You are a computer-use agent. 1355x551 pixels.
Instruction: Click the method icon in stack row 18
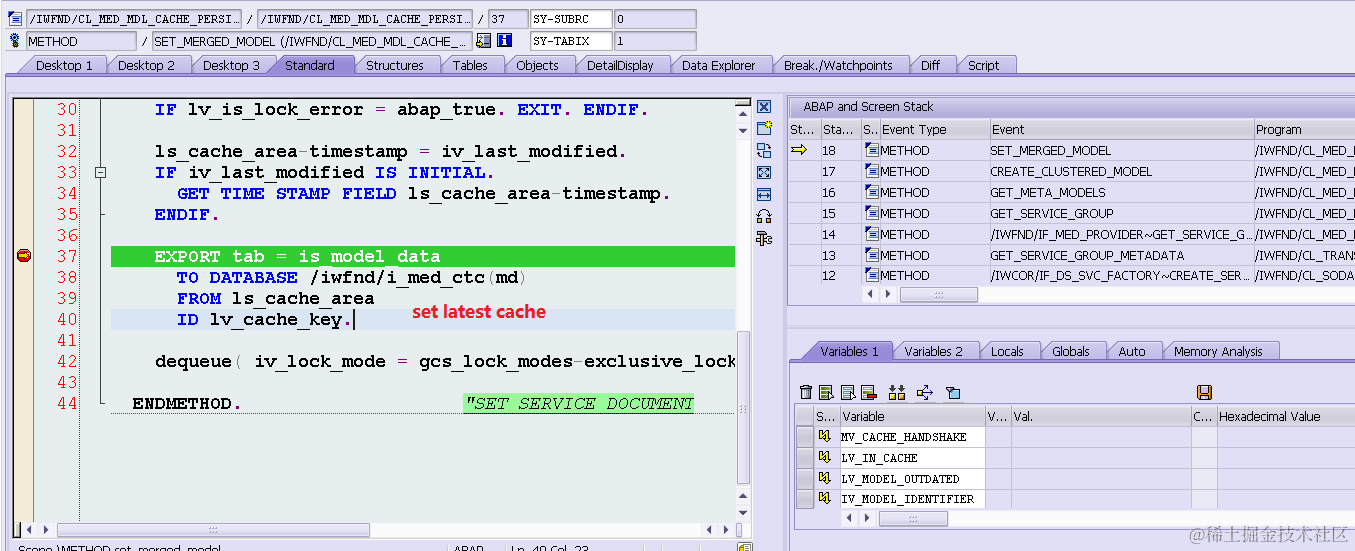872,150
